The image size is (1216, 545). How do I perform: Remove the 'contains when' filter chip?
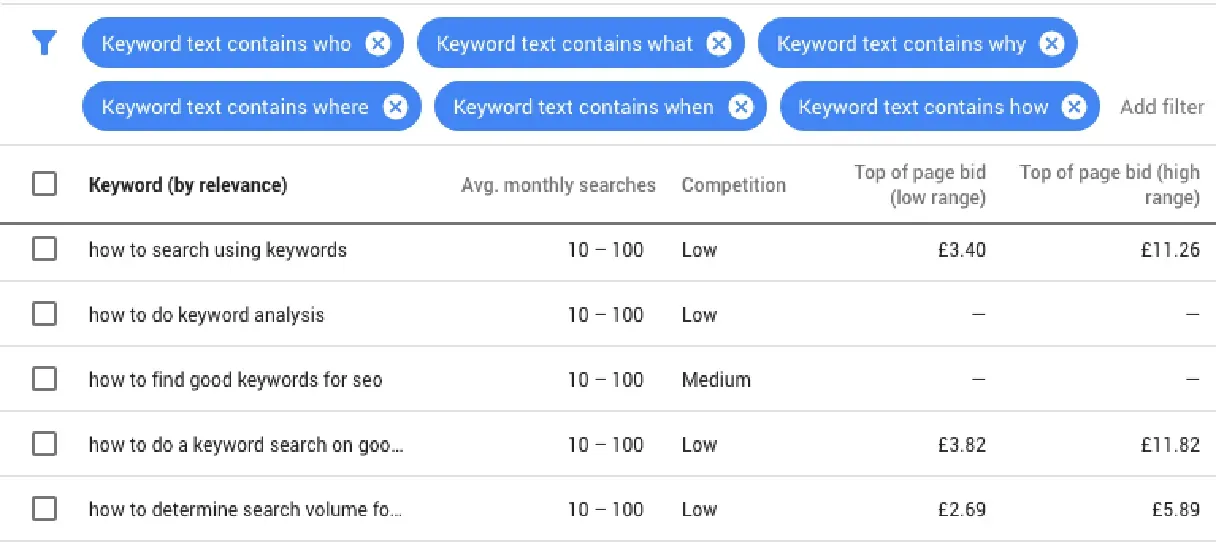pos(740,107)
